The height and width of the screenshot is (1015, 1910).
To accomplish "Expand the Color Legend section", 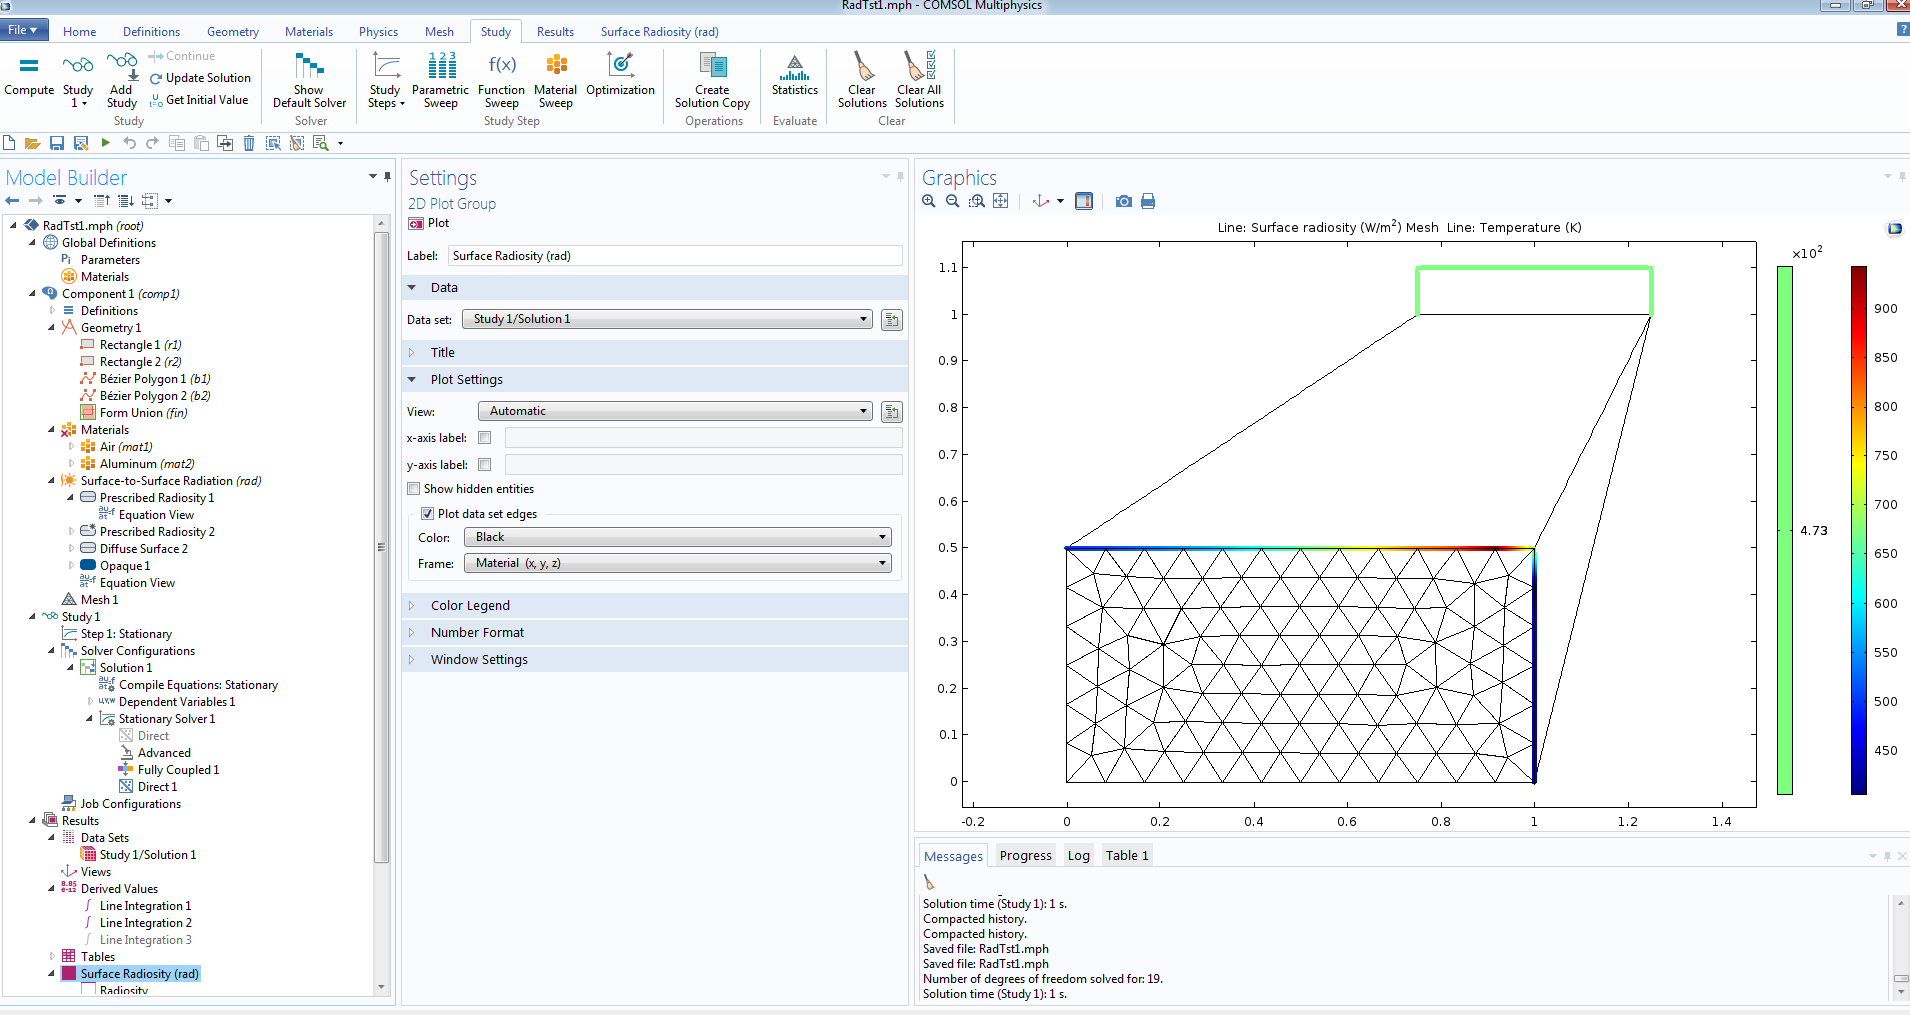I will click(x=470, y=606).
